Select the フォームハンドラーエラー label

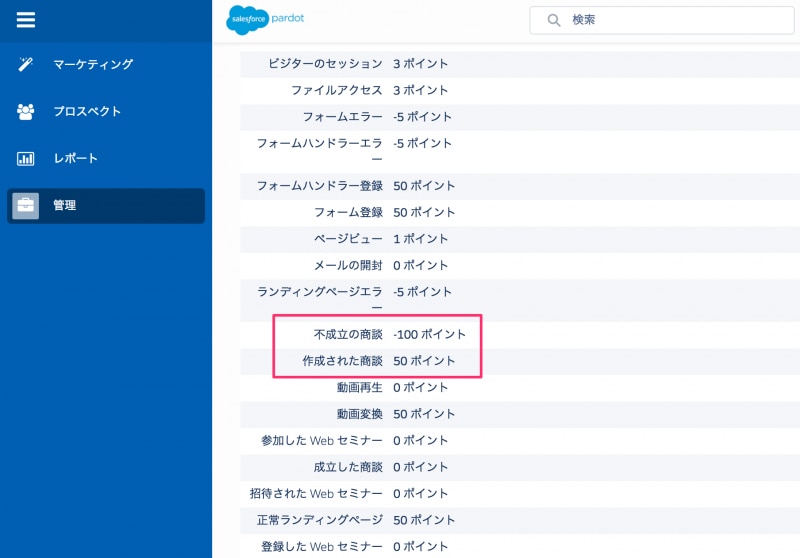[x=320, y=150]
